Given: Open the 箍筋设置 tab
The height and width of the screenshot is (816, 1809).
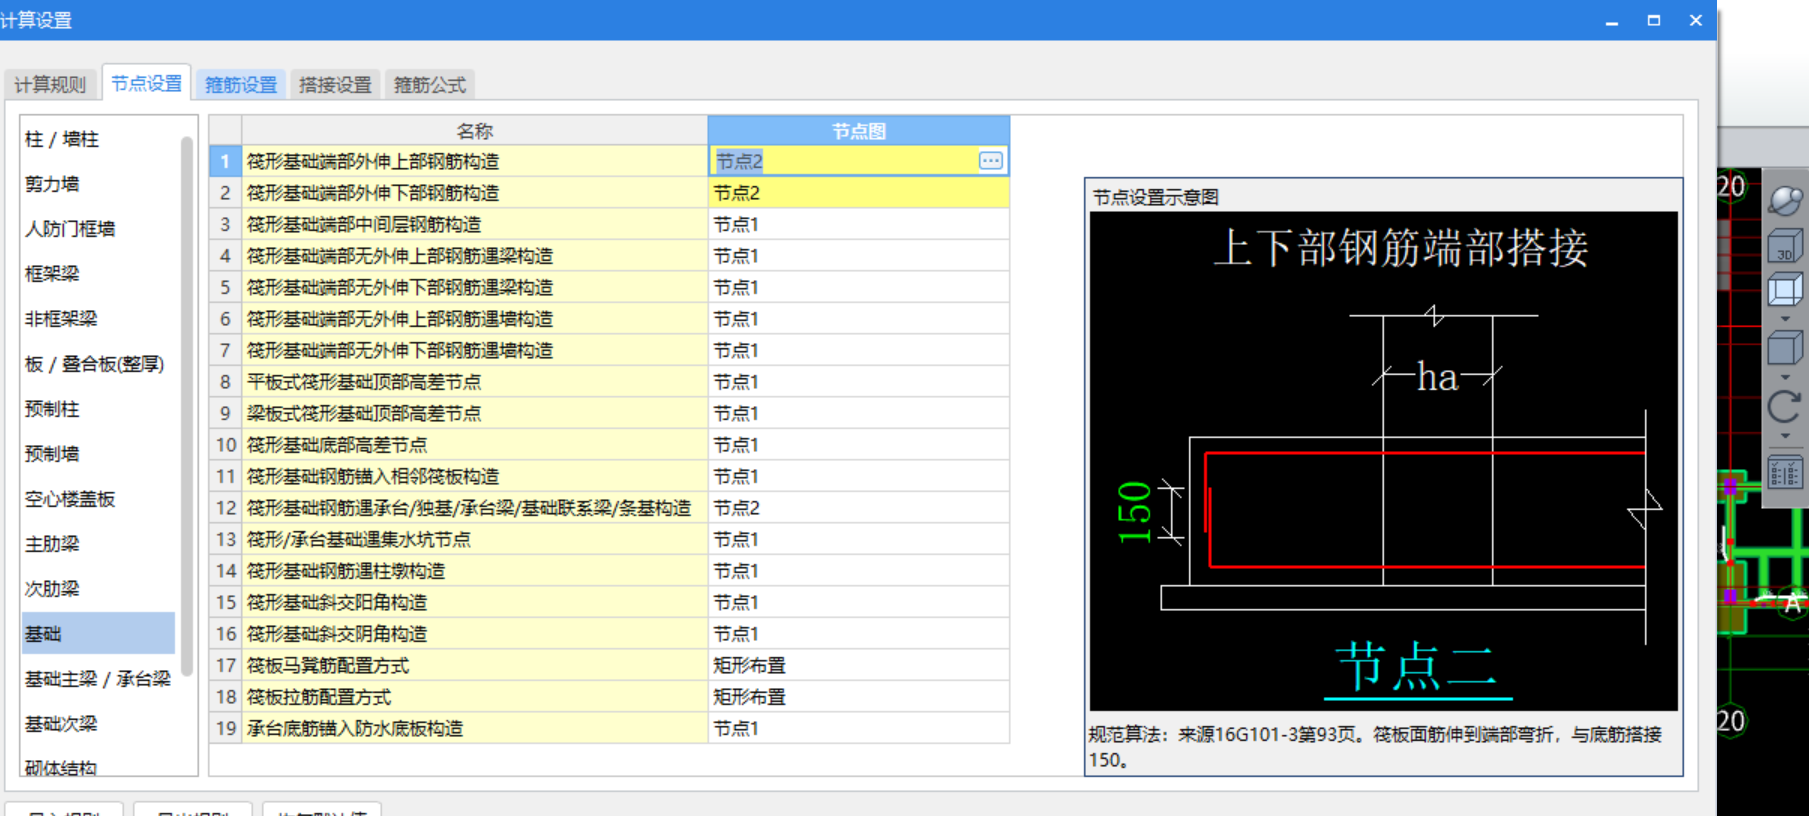Looking at the screenshot, I should tap(241, 85).
